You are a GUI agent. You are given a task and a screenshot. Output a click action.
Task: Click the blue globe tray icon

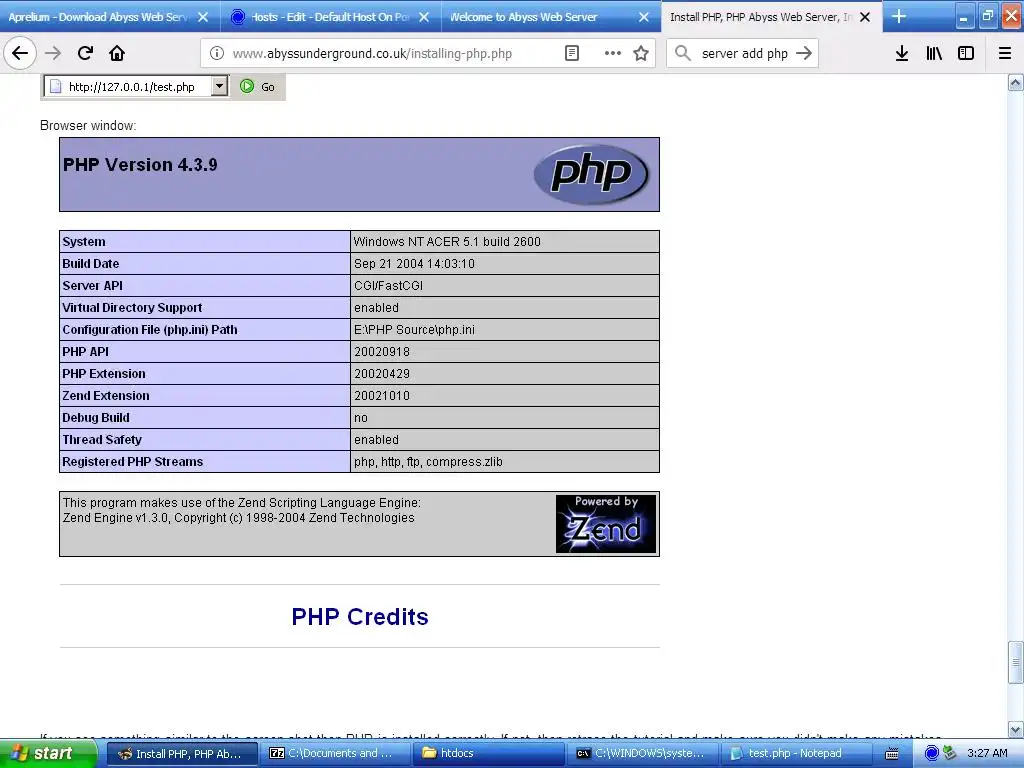(932, 753)
